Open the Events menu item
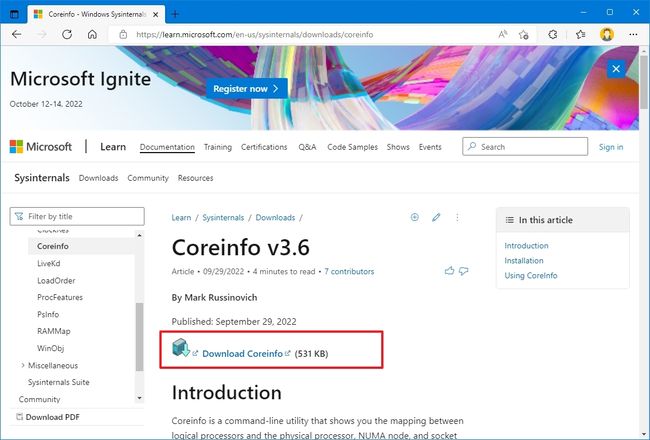Viewport: 650px width, 440px height. [430, 147]
